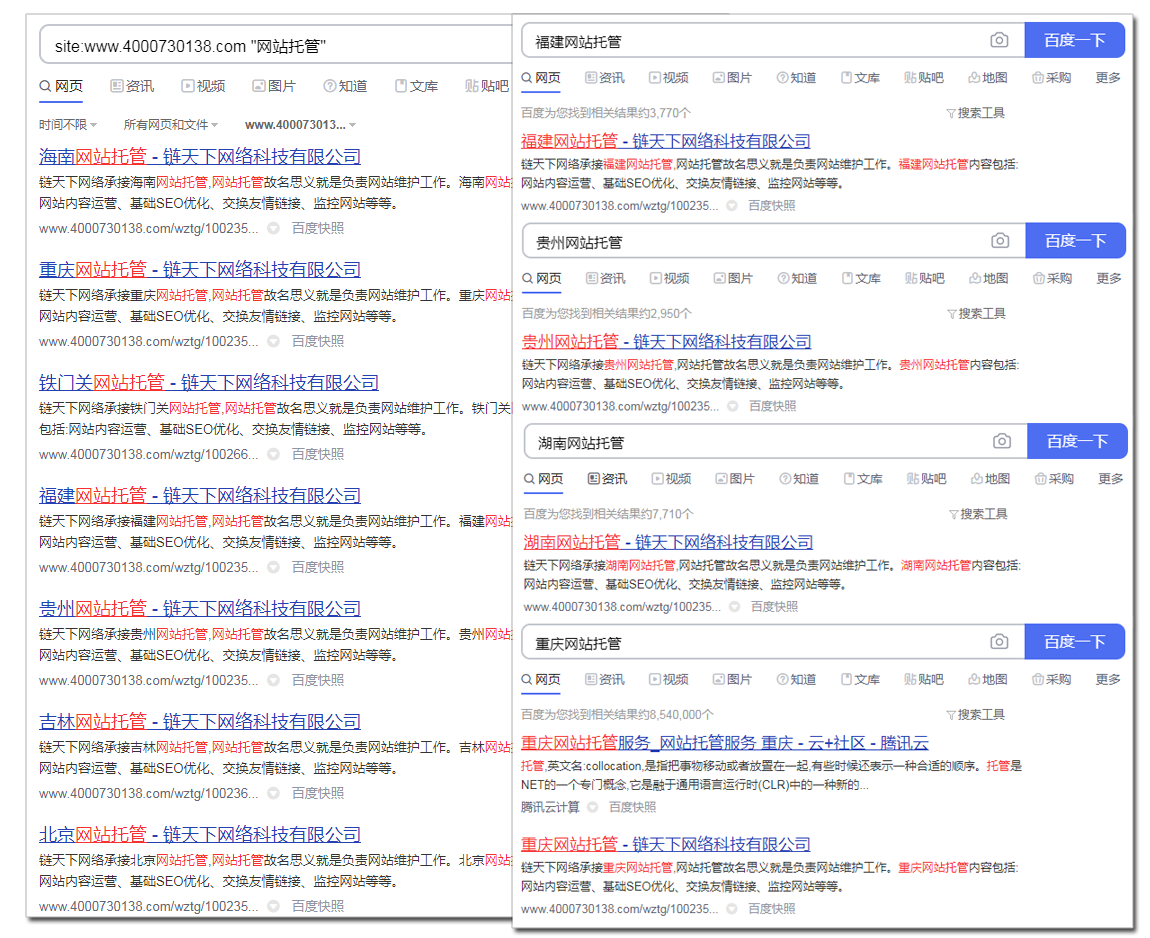Open 搜索工具 in the 湖南网站托管 search

click(978, 514)
